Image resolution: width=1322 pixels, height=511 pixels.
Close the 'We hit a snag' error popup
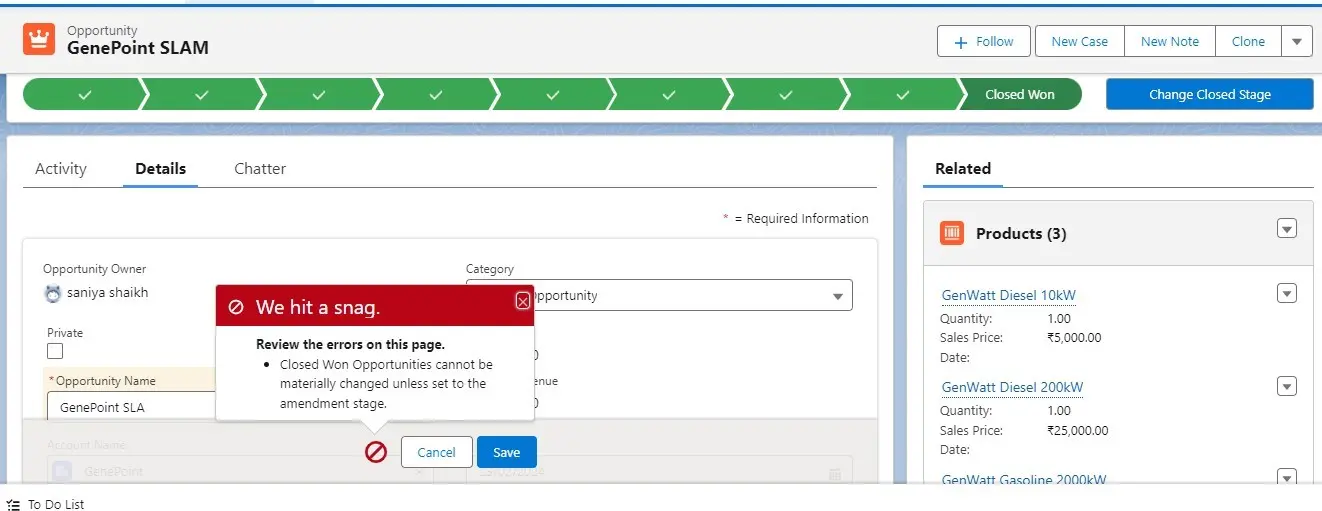(x=522, y=301)
